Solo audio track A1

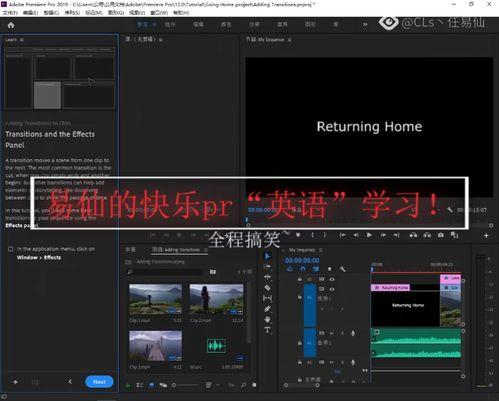click(342, 333)
